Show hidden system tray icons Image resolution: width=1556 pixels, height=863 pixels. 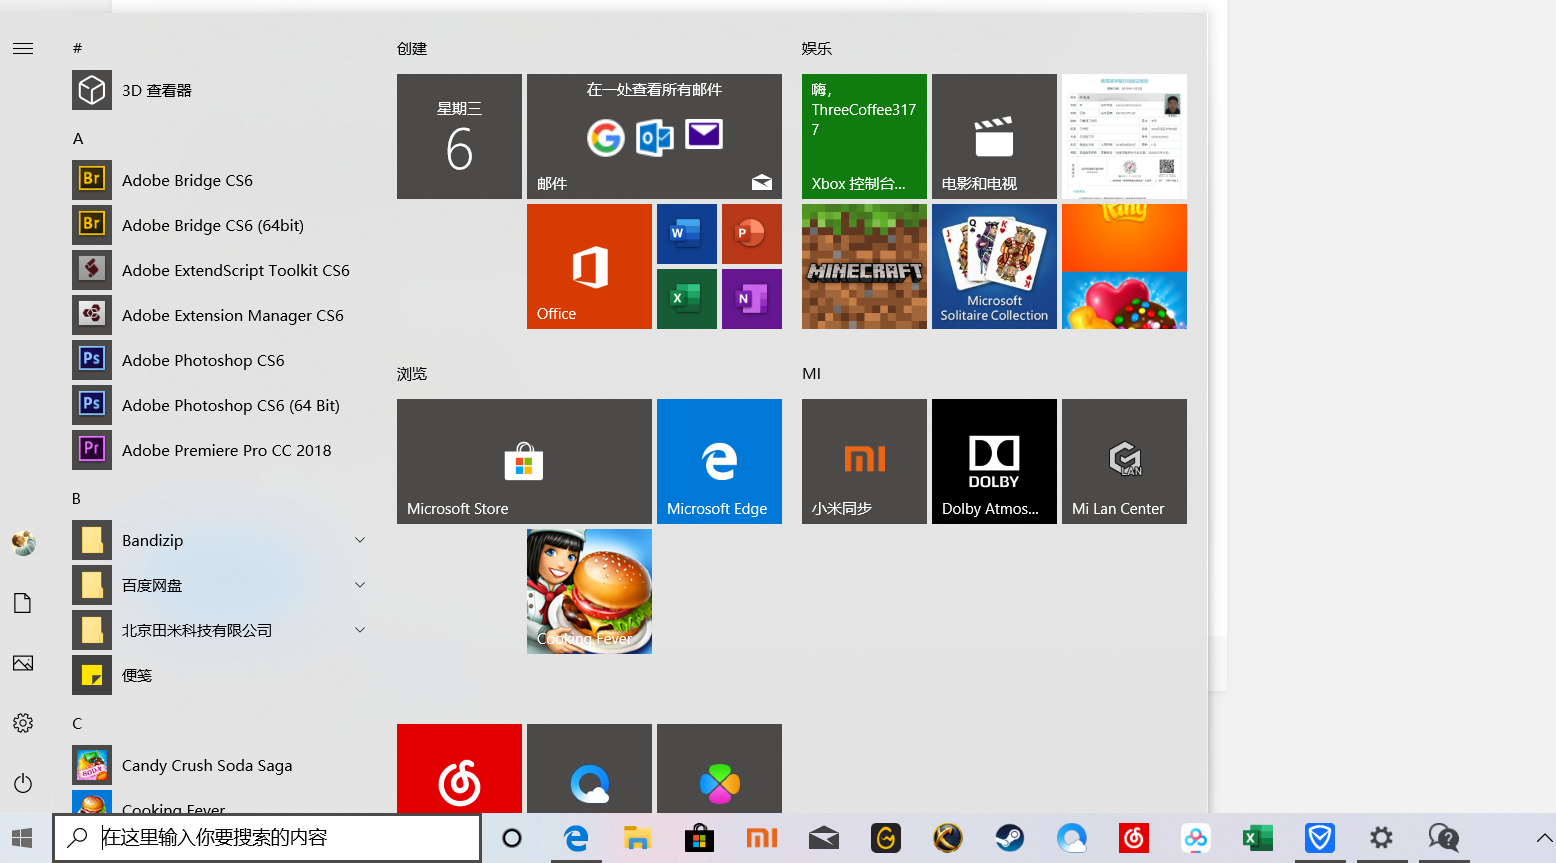tap(1544, 838)
